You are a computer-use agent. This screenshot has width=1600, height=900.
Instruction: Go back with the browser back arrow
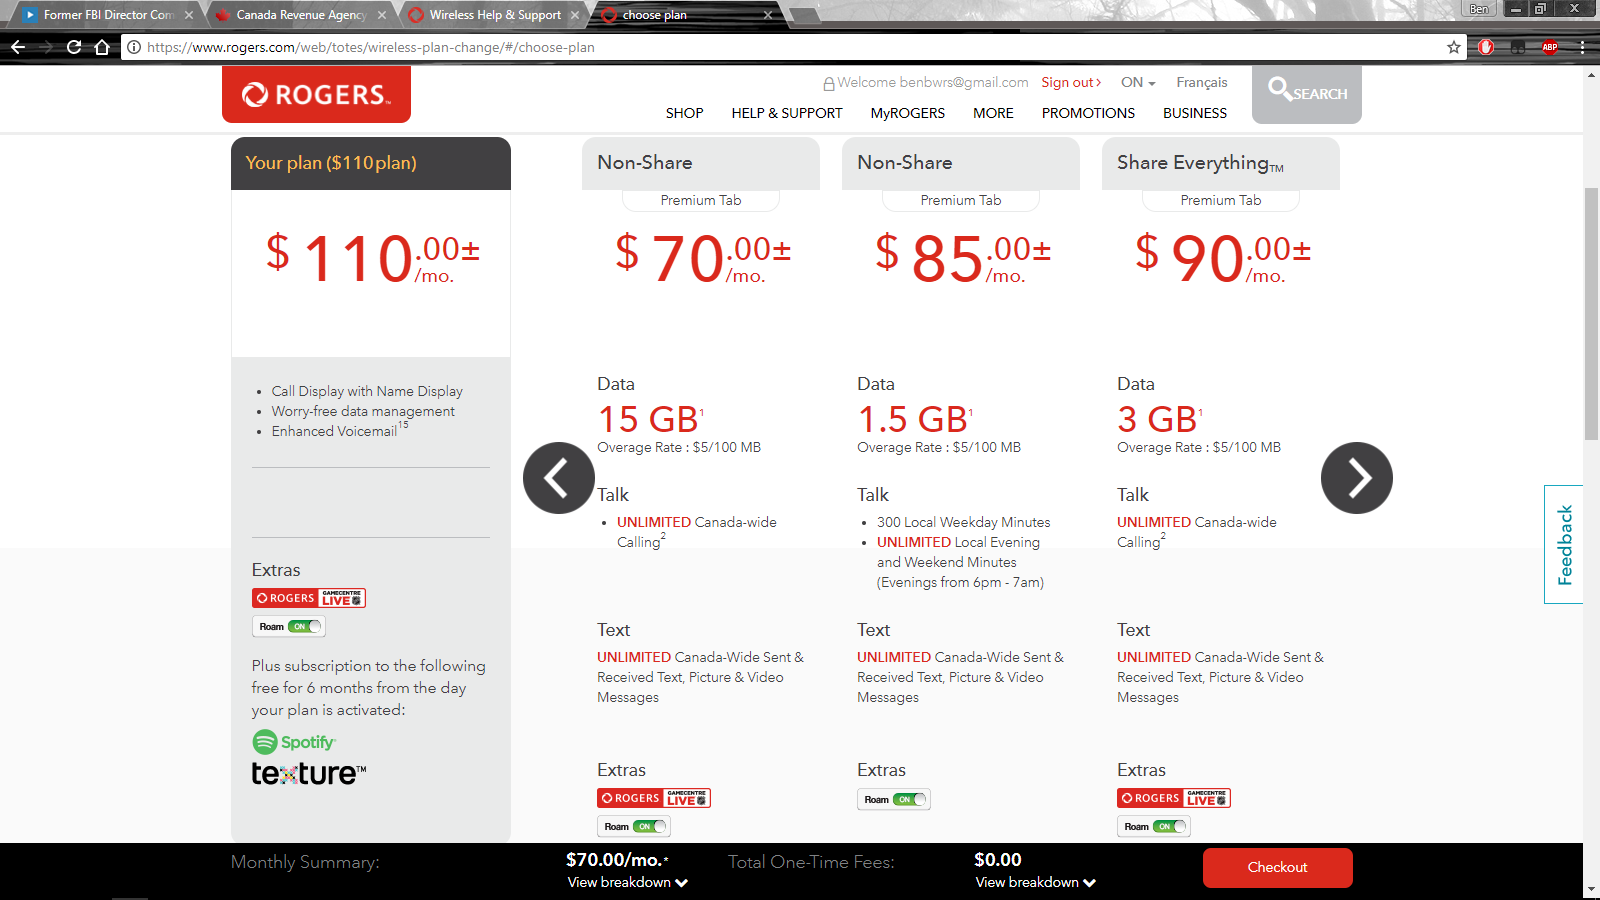18,47
